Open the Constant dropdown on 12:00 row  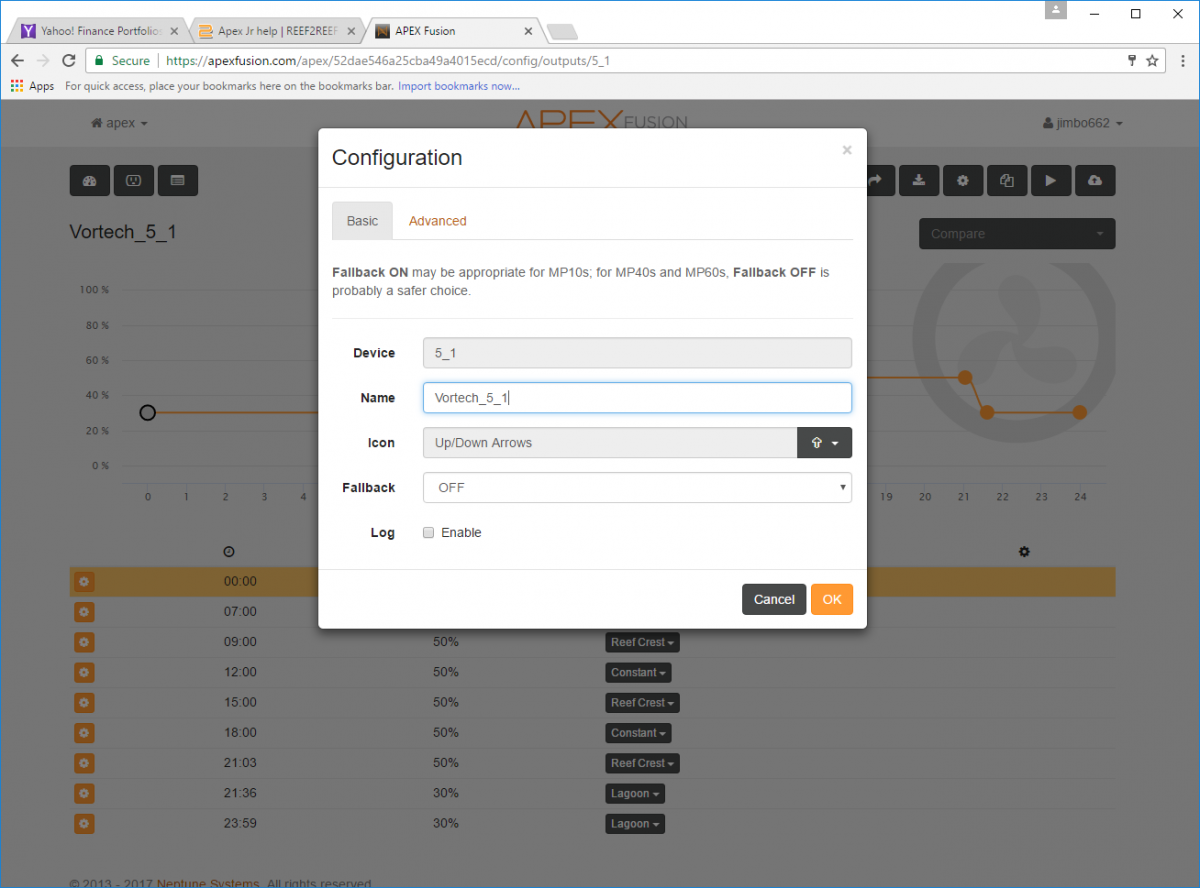[638, 673]
